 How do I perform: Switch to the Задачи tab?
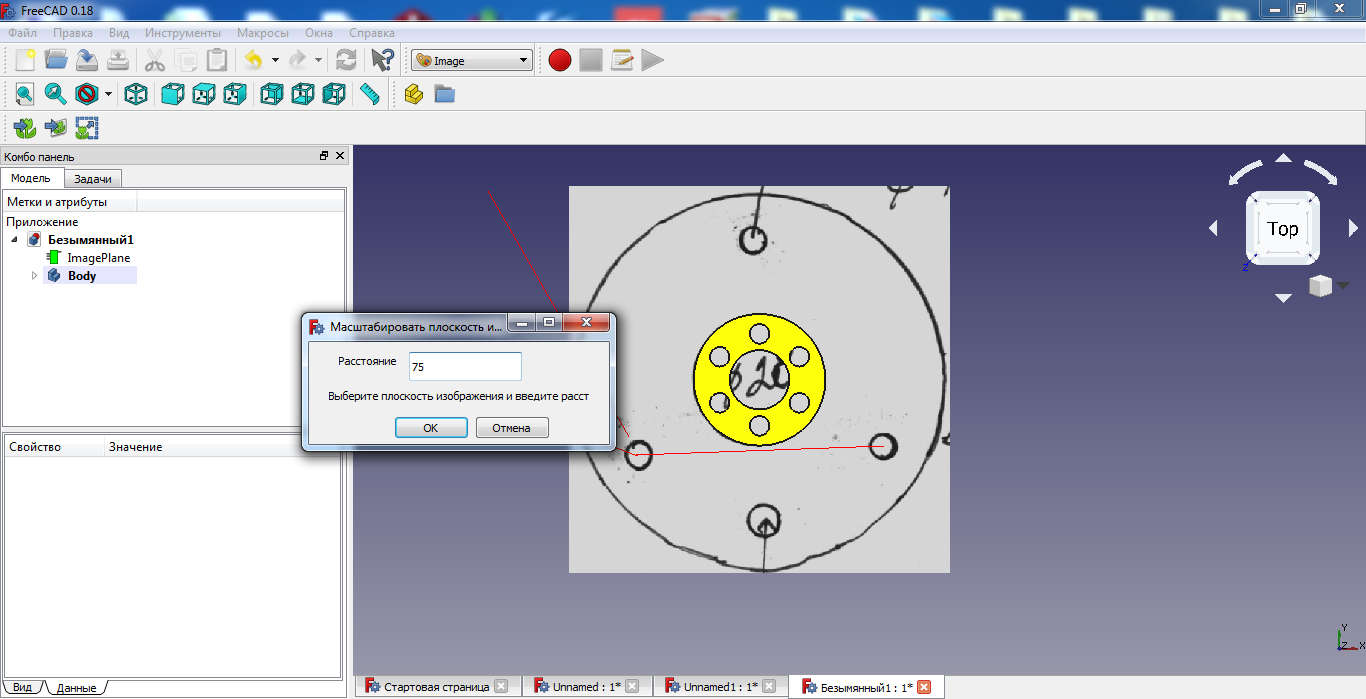pos(93,178)
